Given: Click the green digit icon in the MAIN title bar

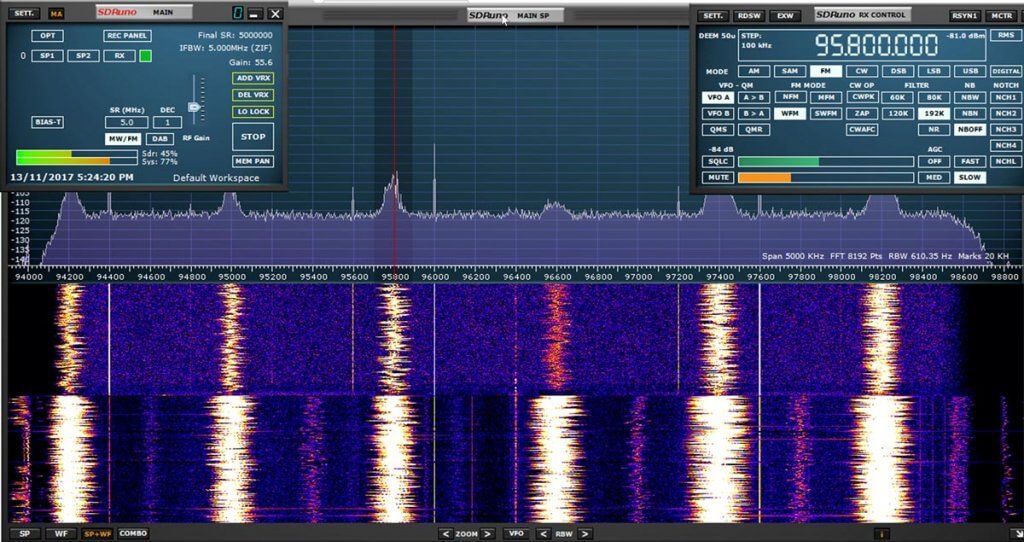Looking at the screenshot, I should coord(237,13).
